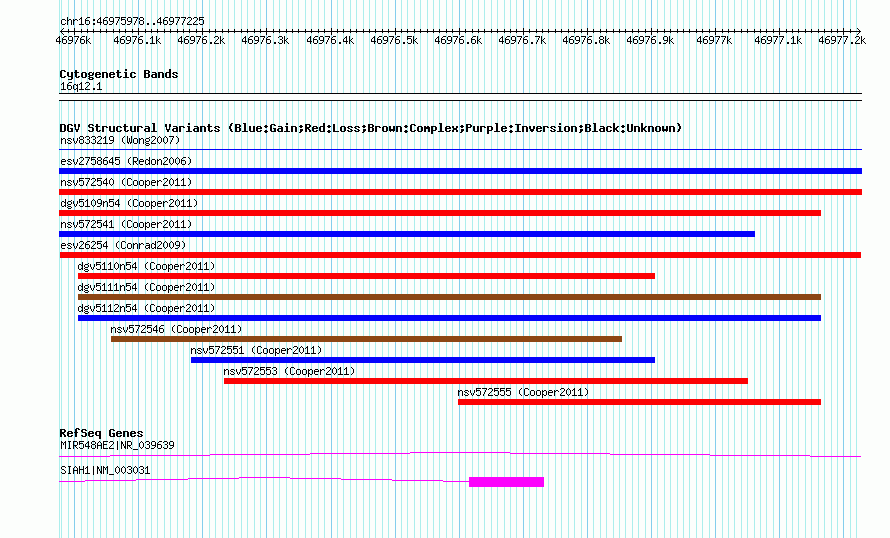The width and height of the screenshot is (890, 538).
Task: Open nsv572546 (Cooper2011) variant label
Action: point(176,329)
